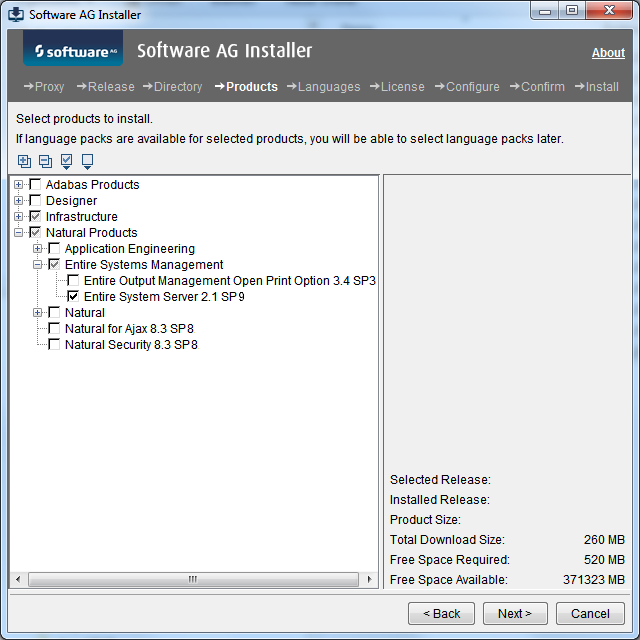Click the Expand All tree icon
Viewport: 640px width, 640px height.
pyautogui.click(x=24, y=161)
